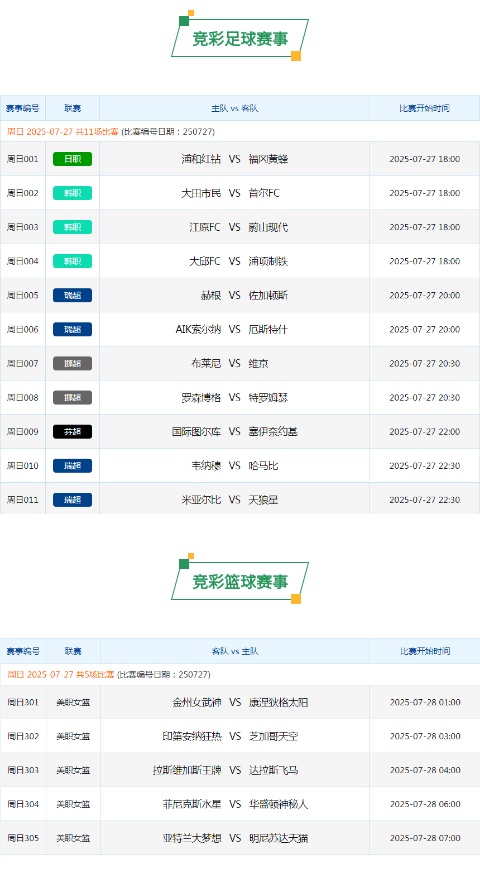The image size is (480, 880).
Task: Open the gray league badge for match 周日007
Action: [72, 363]
